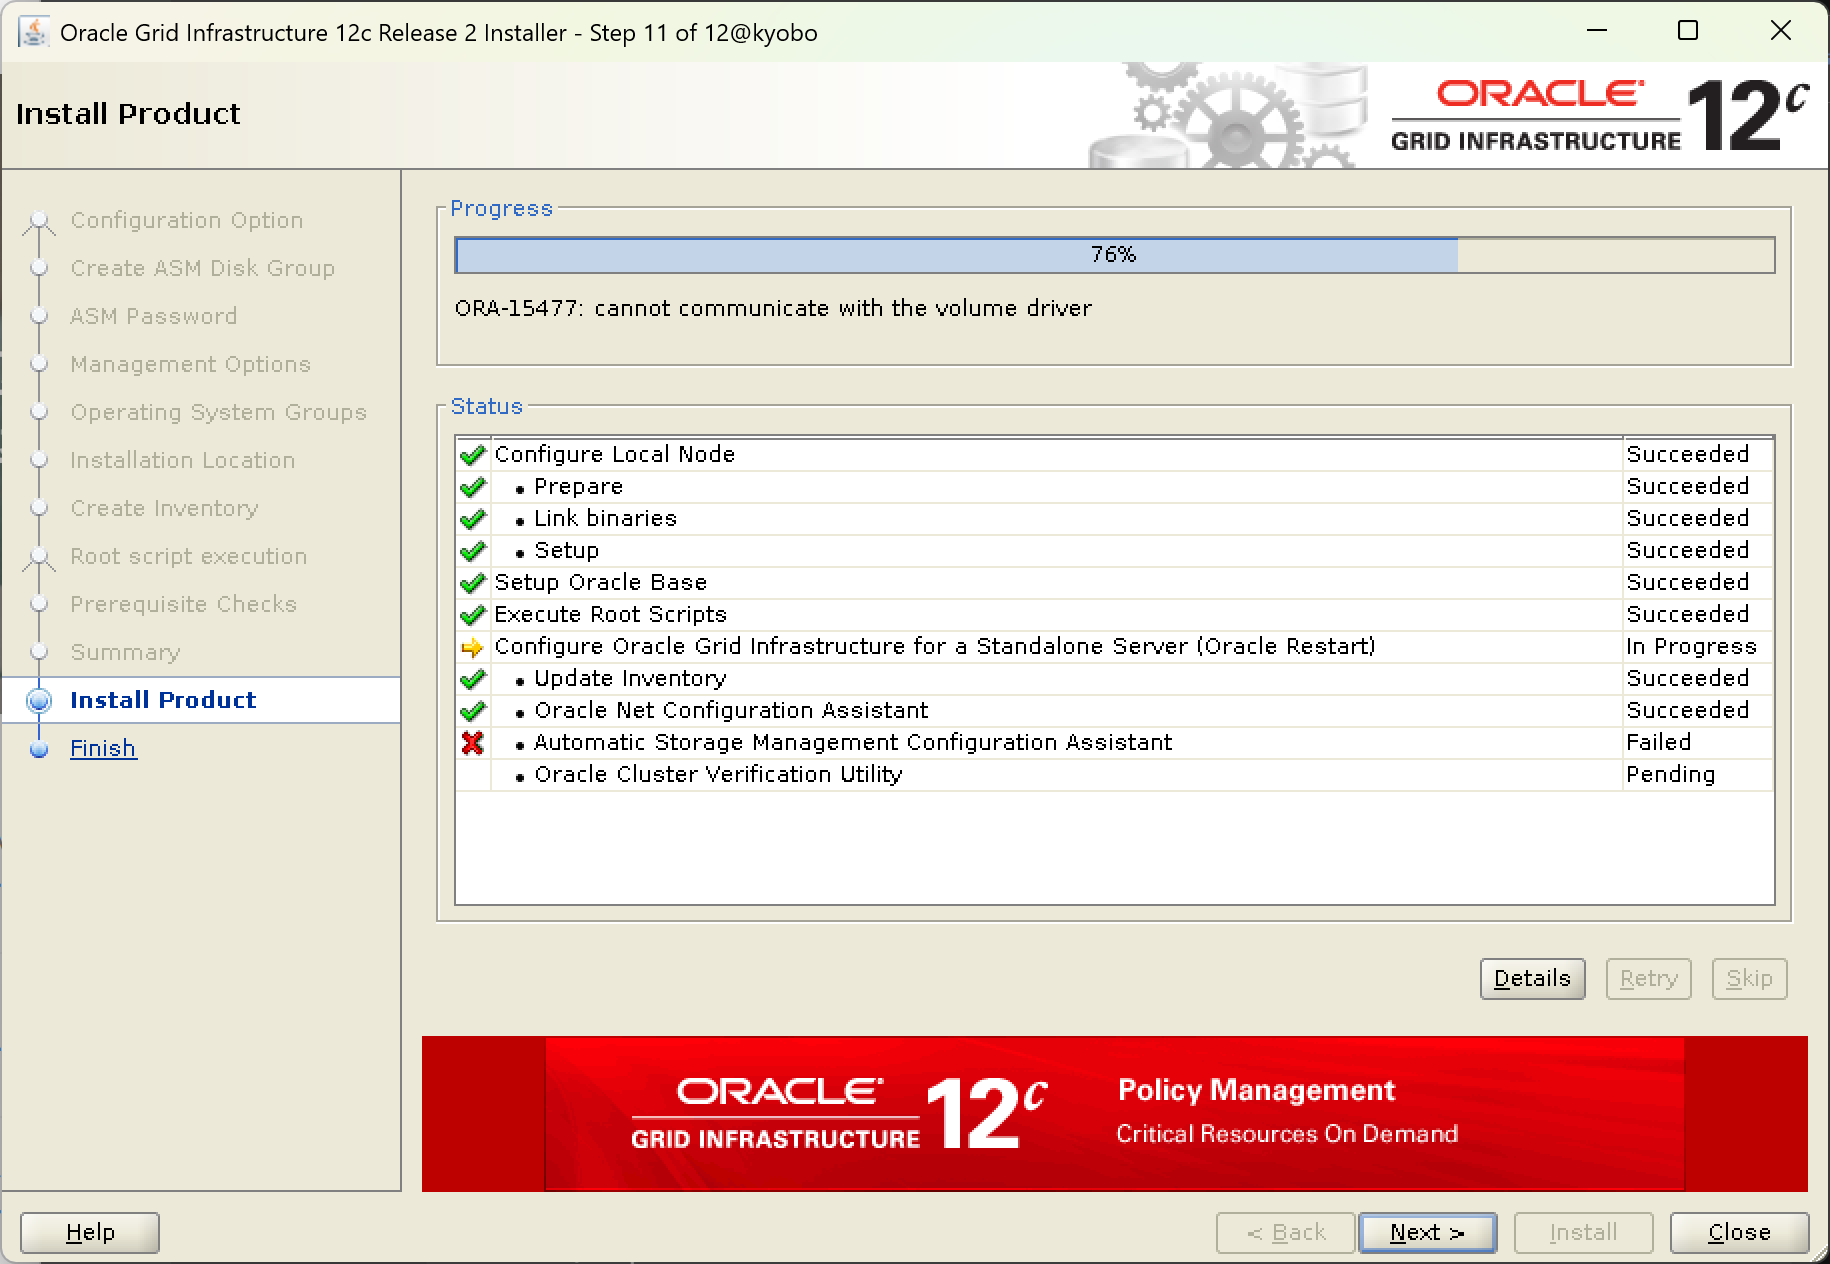Minimize the installer window
The height and width of the screenshot is (1264, 1830).
tap(1597, 31)
